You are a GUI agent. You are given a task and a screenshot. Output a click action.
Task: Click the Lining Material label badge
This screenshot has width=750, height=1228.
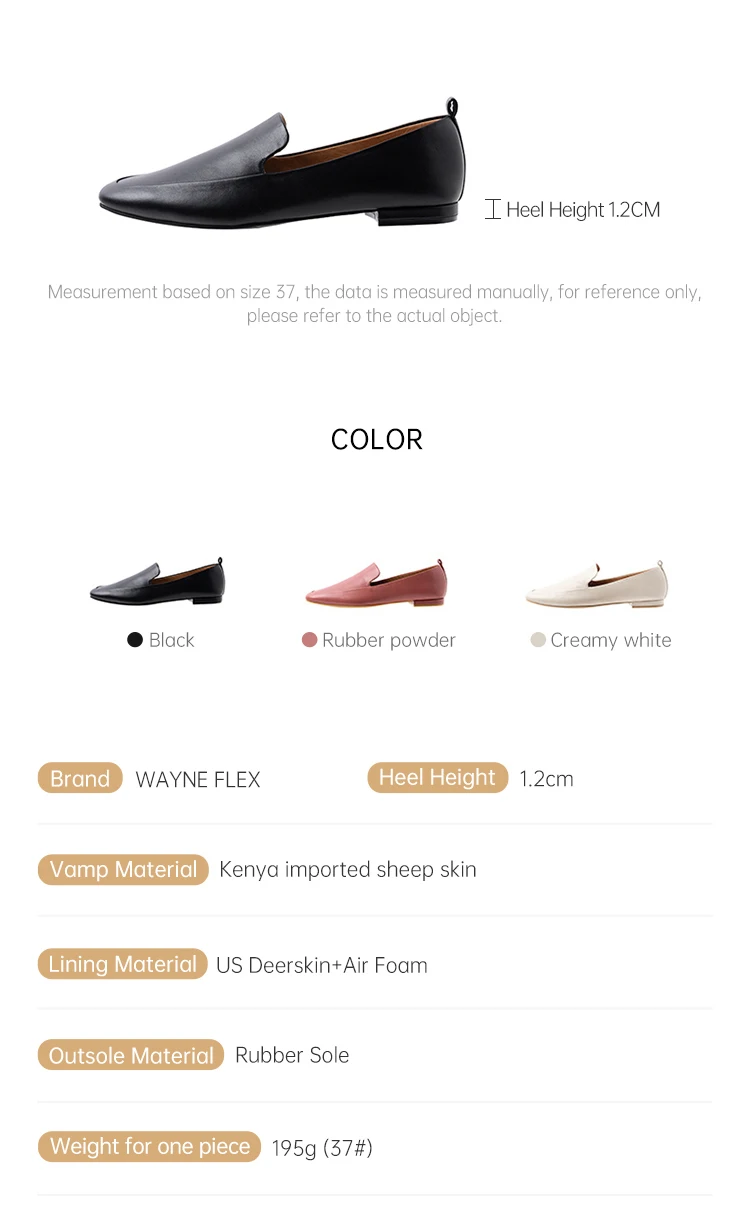point(122,964)
